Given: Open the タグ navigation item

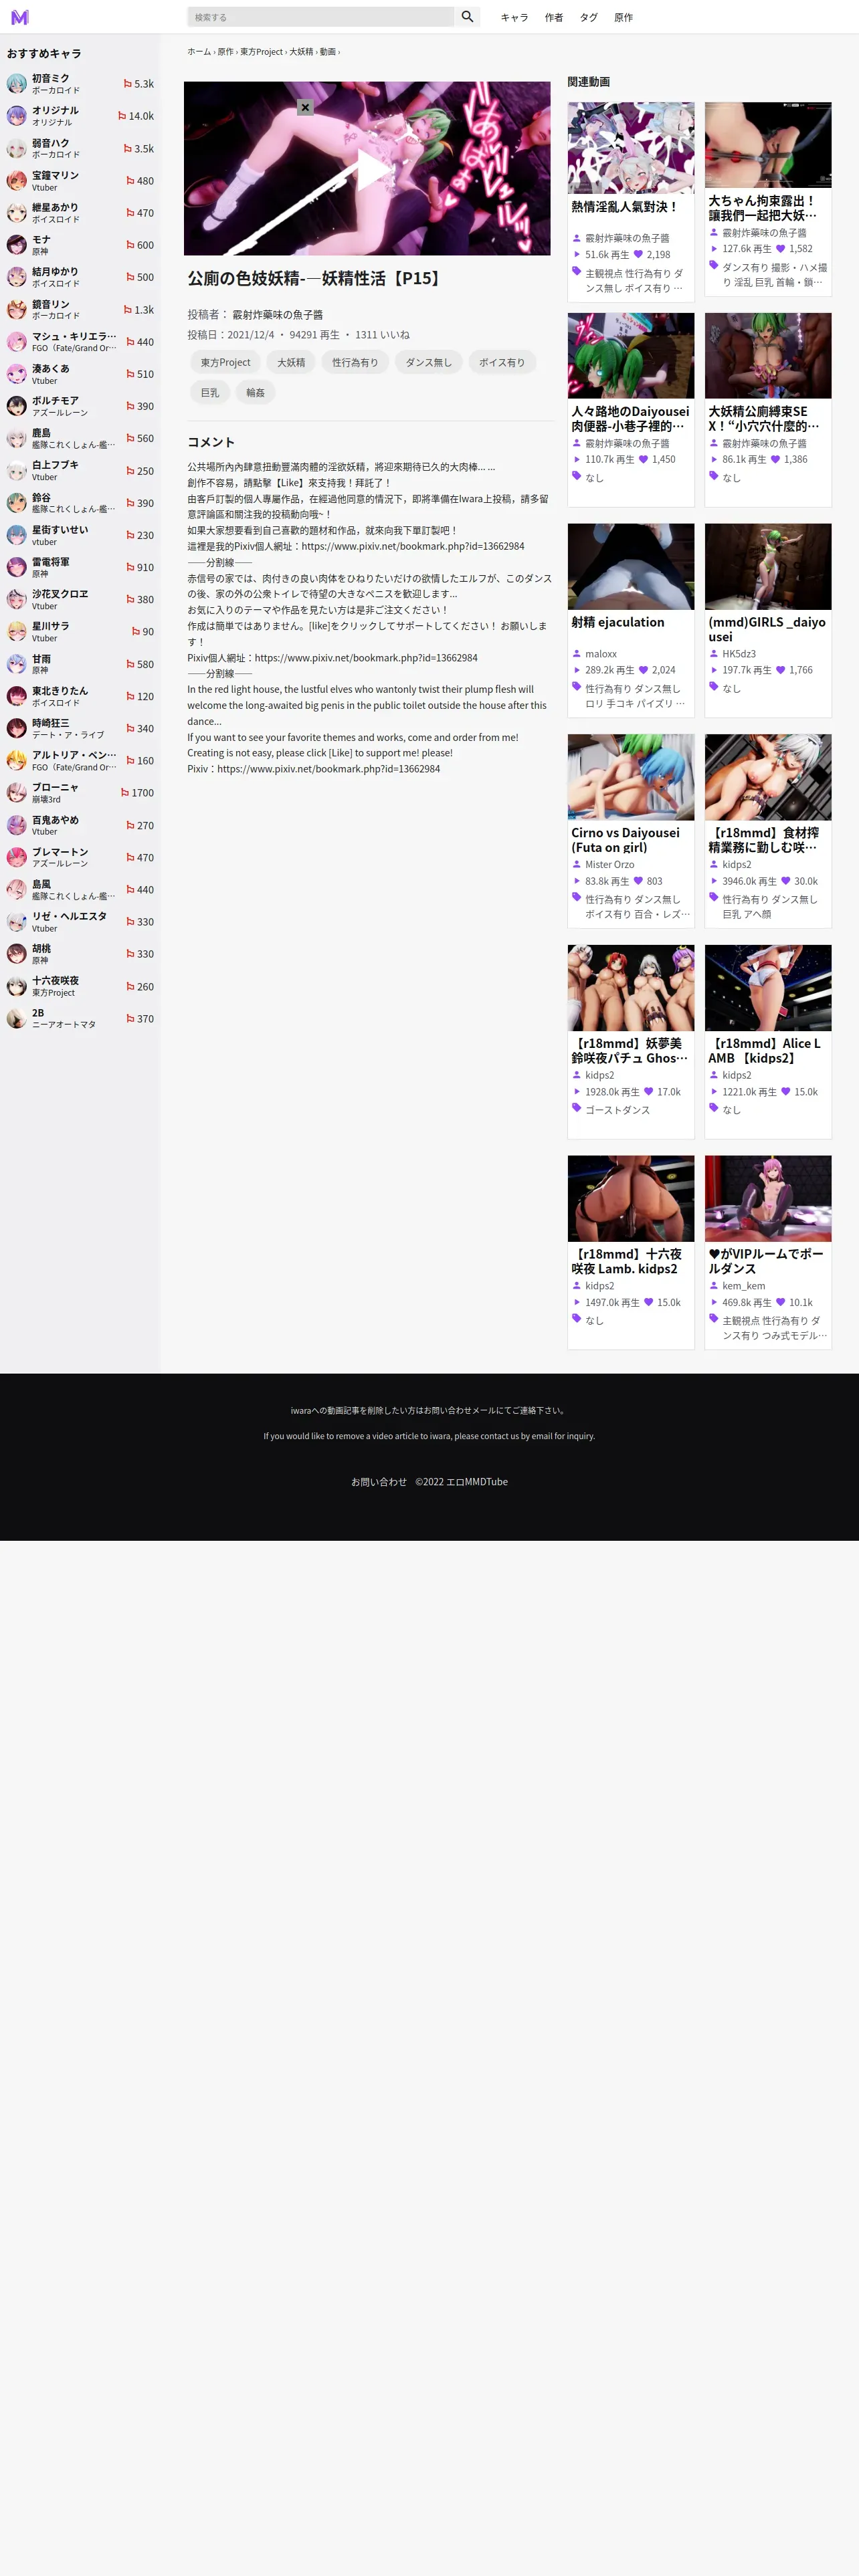Looking at the screenshot, I should point(588,17).
